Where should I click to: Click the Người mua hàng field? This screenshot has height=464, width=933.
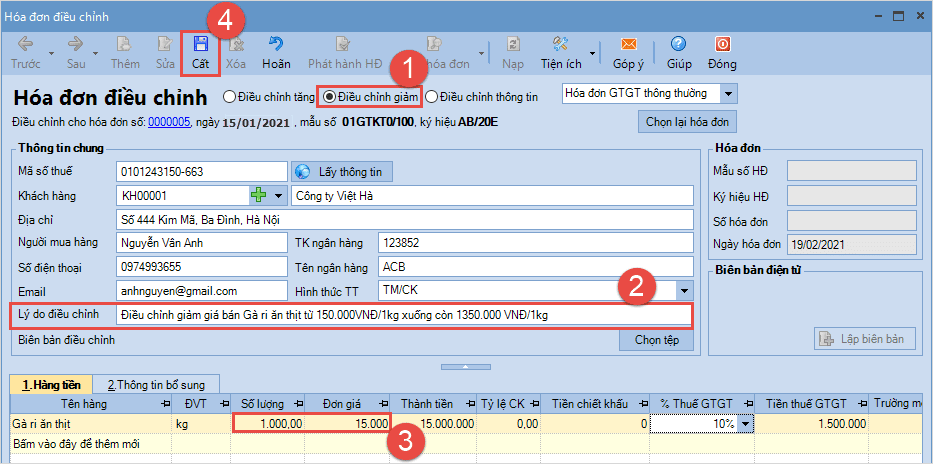coord(202,243)
